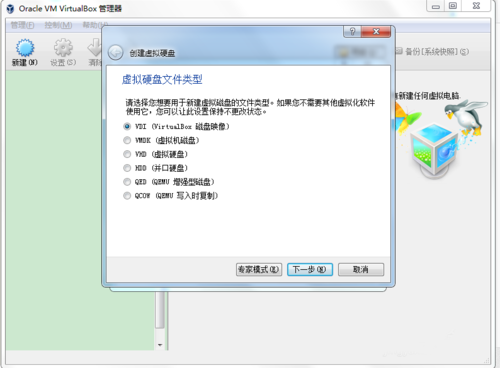Click the Expert Mode (专家模式) button
The height and width of the screenshot is (368, 500).
pyautogui.click(x=259, y=269)
